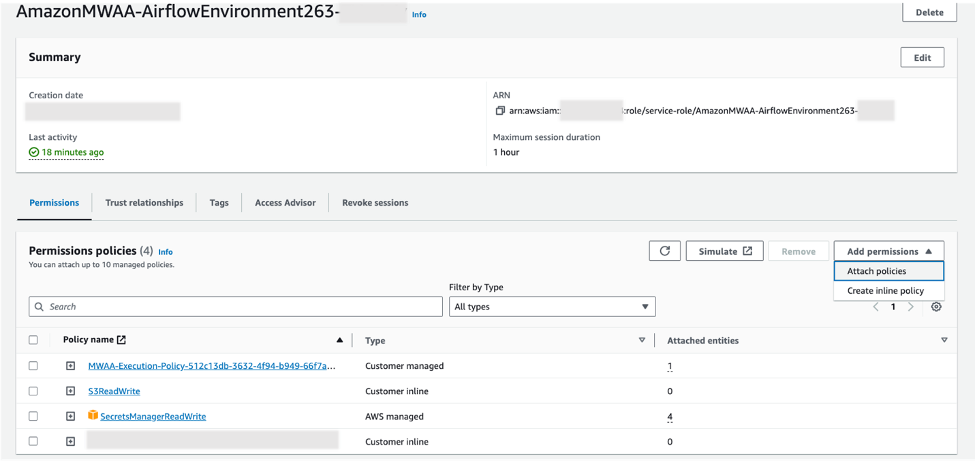Image resolution: width=977 pixels, height=462 pixels.
Task: Click the 18 minutes ago activity link
Action: (73, 152)
